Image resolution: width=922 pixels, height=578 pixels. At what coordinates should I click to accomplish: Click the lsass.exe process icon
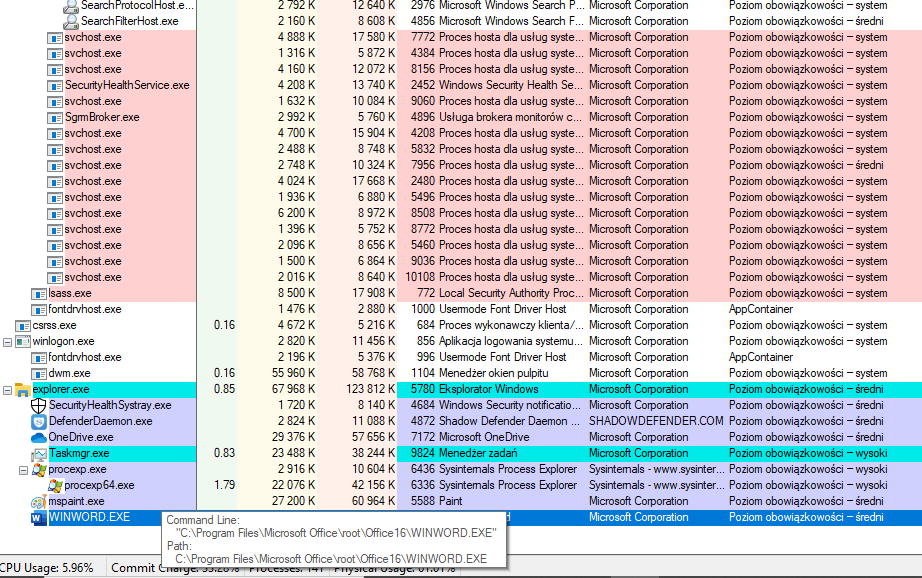39,293
